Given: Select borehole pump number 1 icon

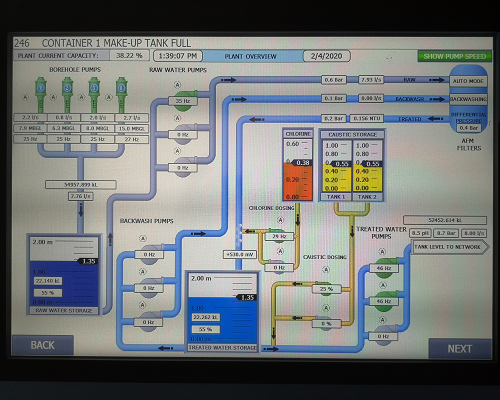Looking at the screenshot, I should click(41, 95).
